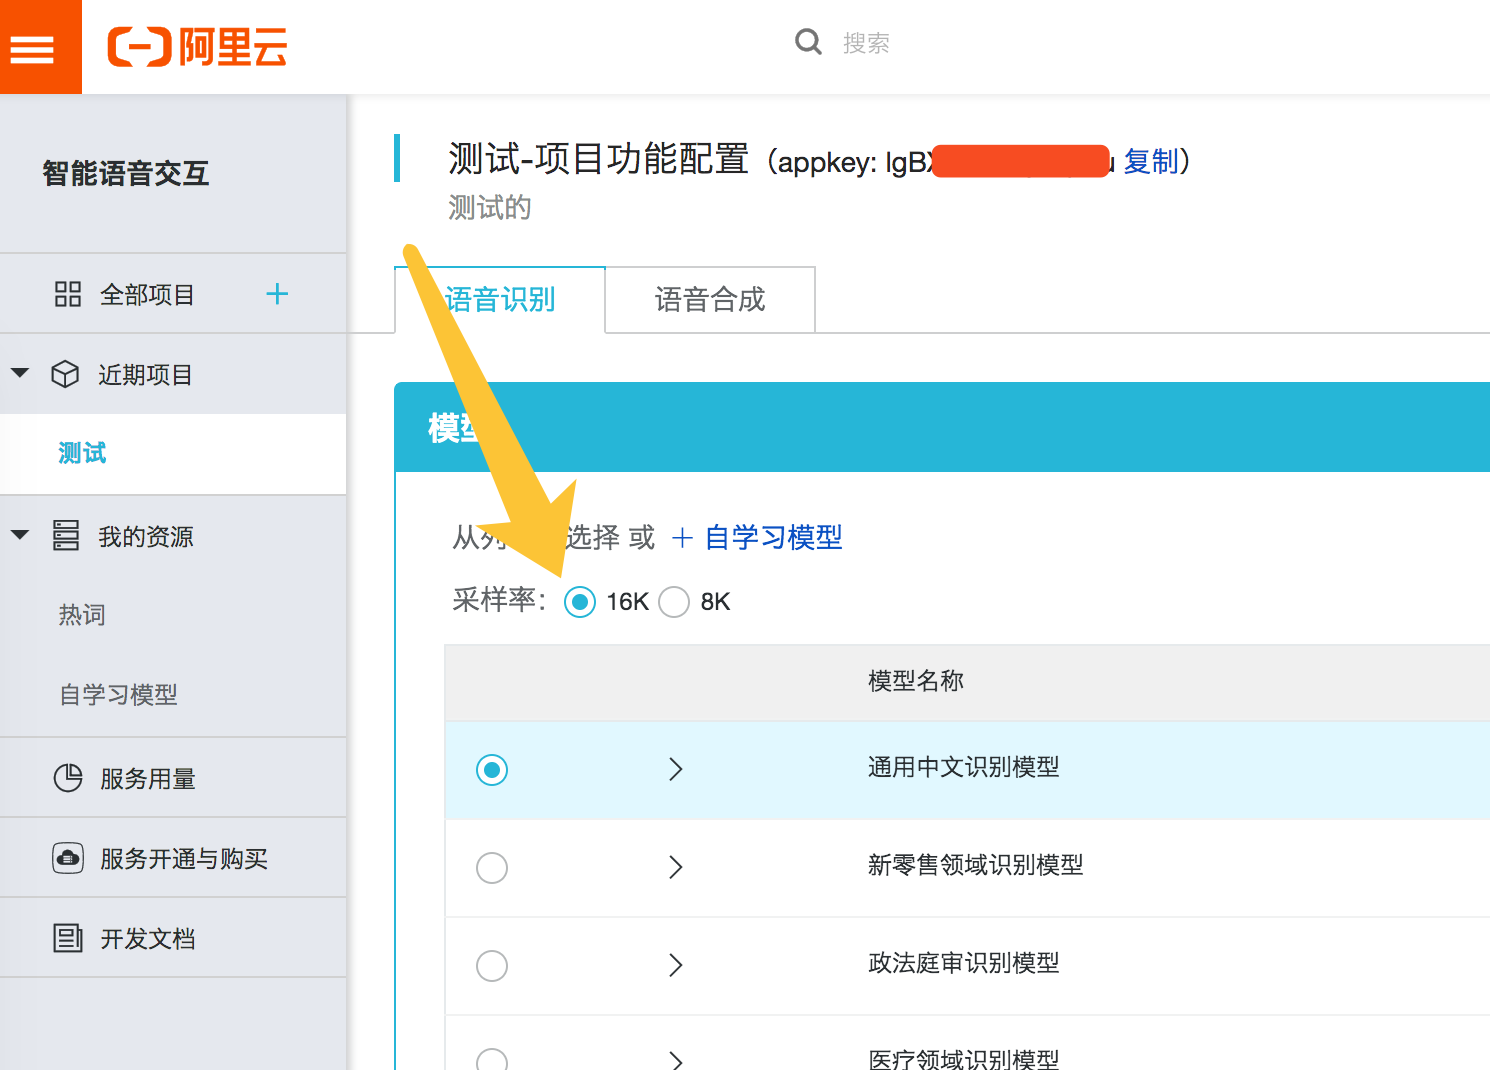Screen dimensions: 1490x1070
Task: Choose the 政法庭审识别模型 radio button
Action: 492,965
